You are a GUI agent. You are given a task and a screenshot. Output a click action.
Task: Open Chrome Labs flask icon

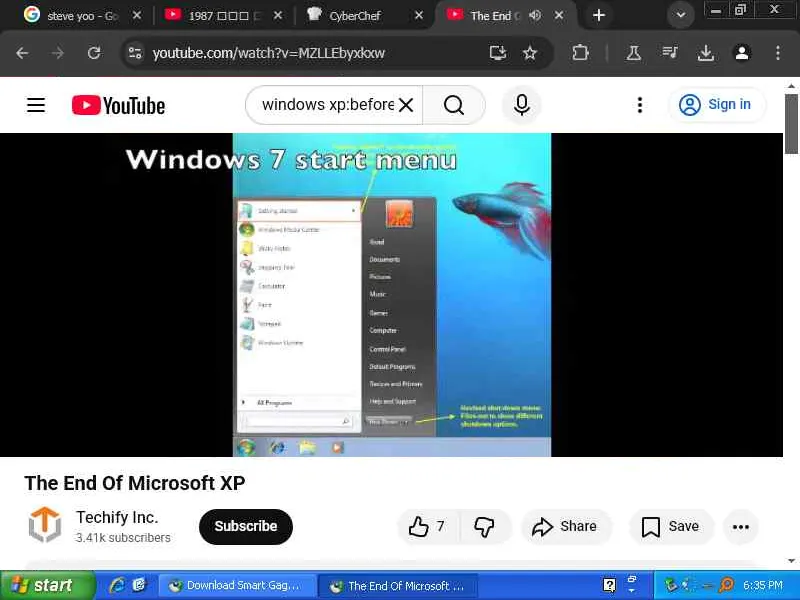(x=634, y=53)
